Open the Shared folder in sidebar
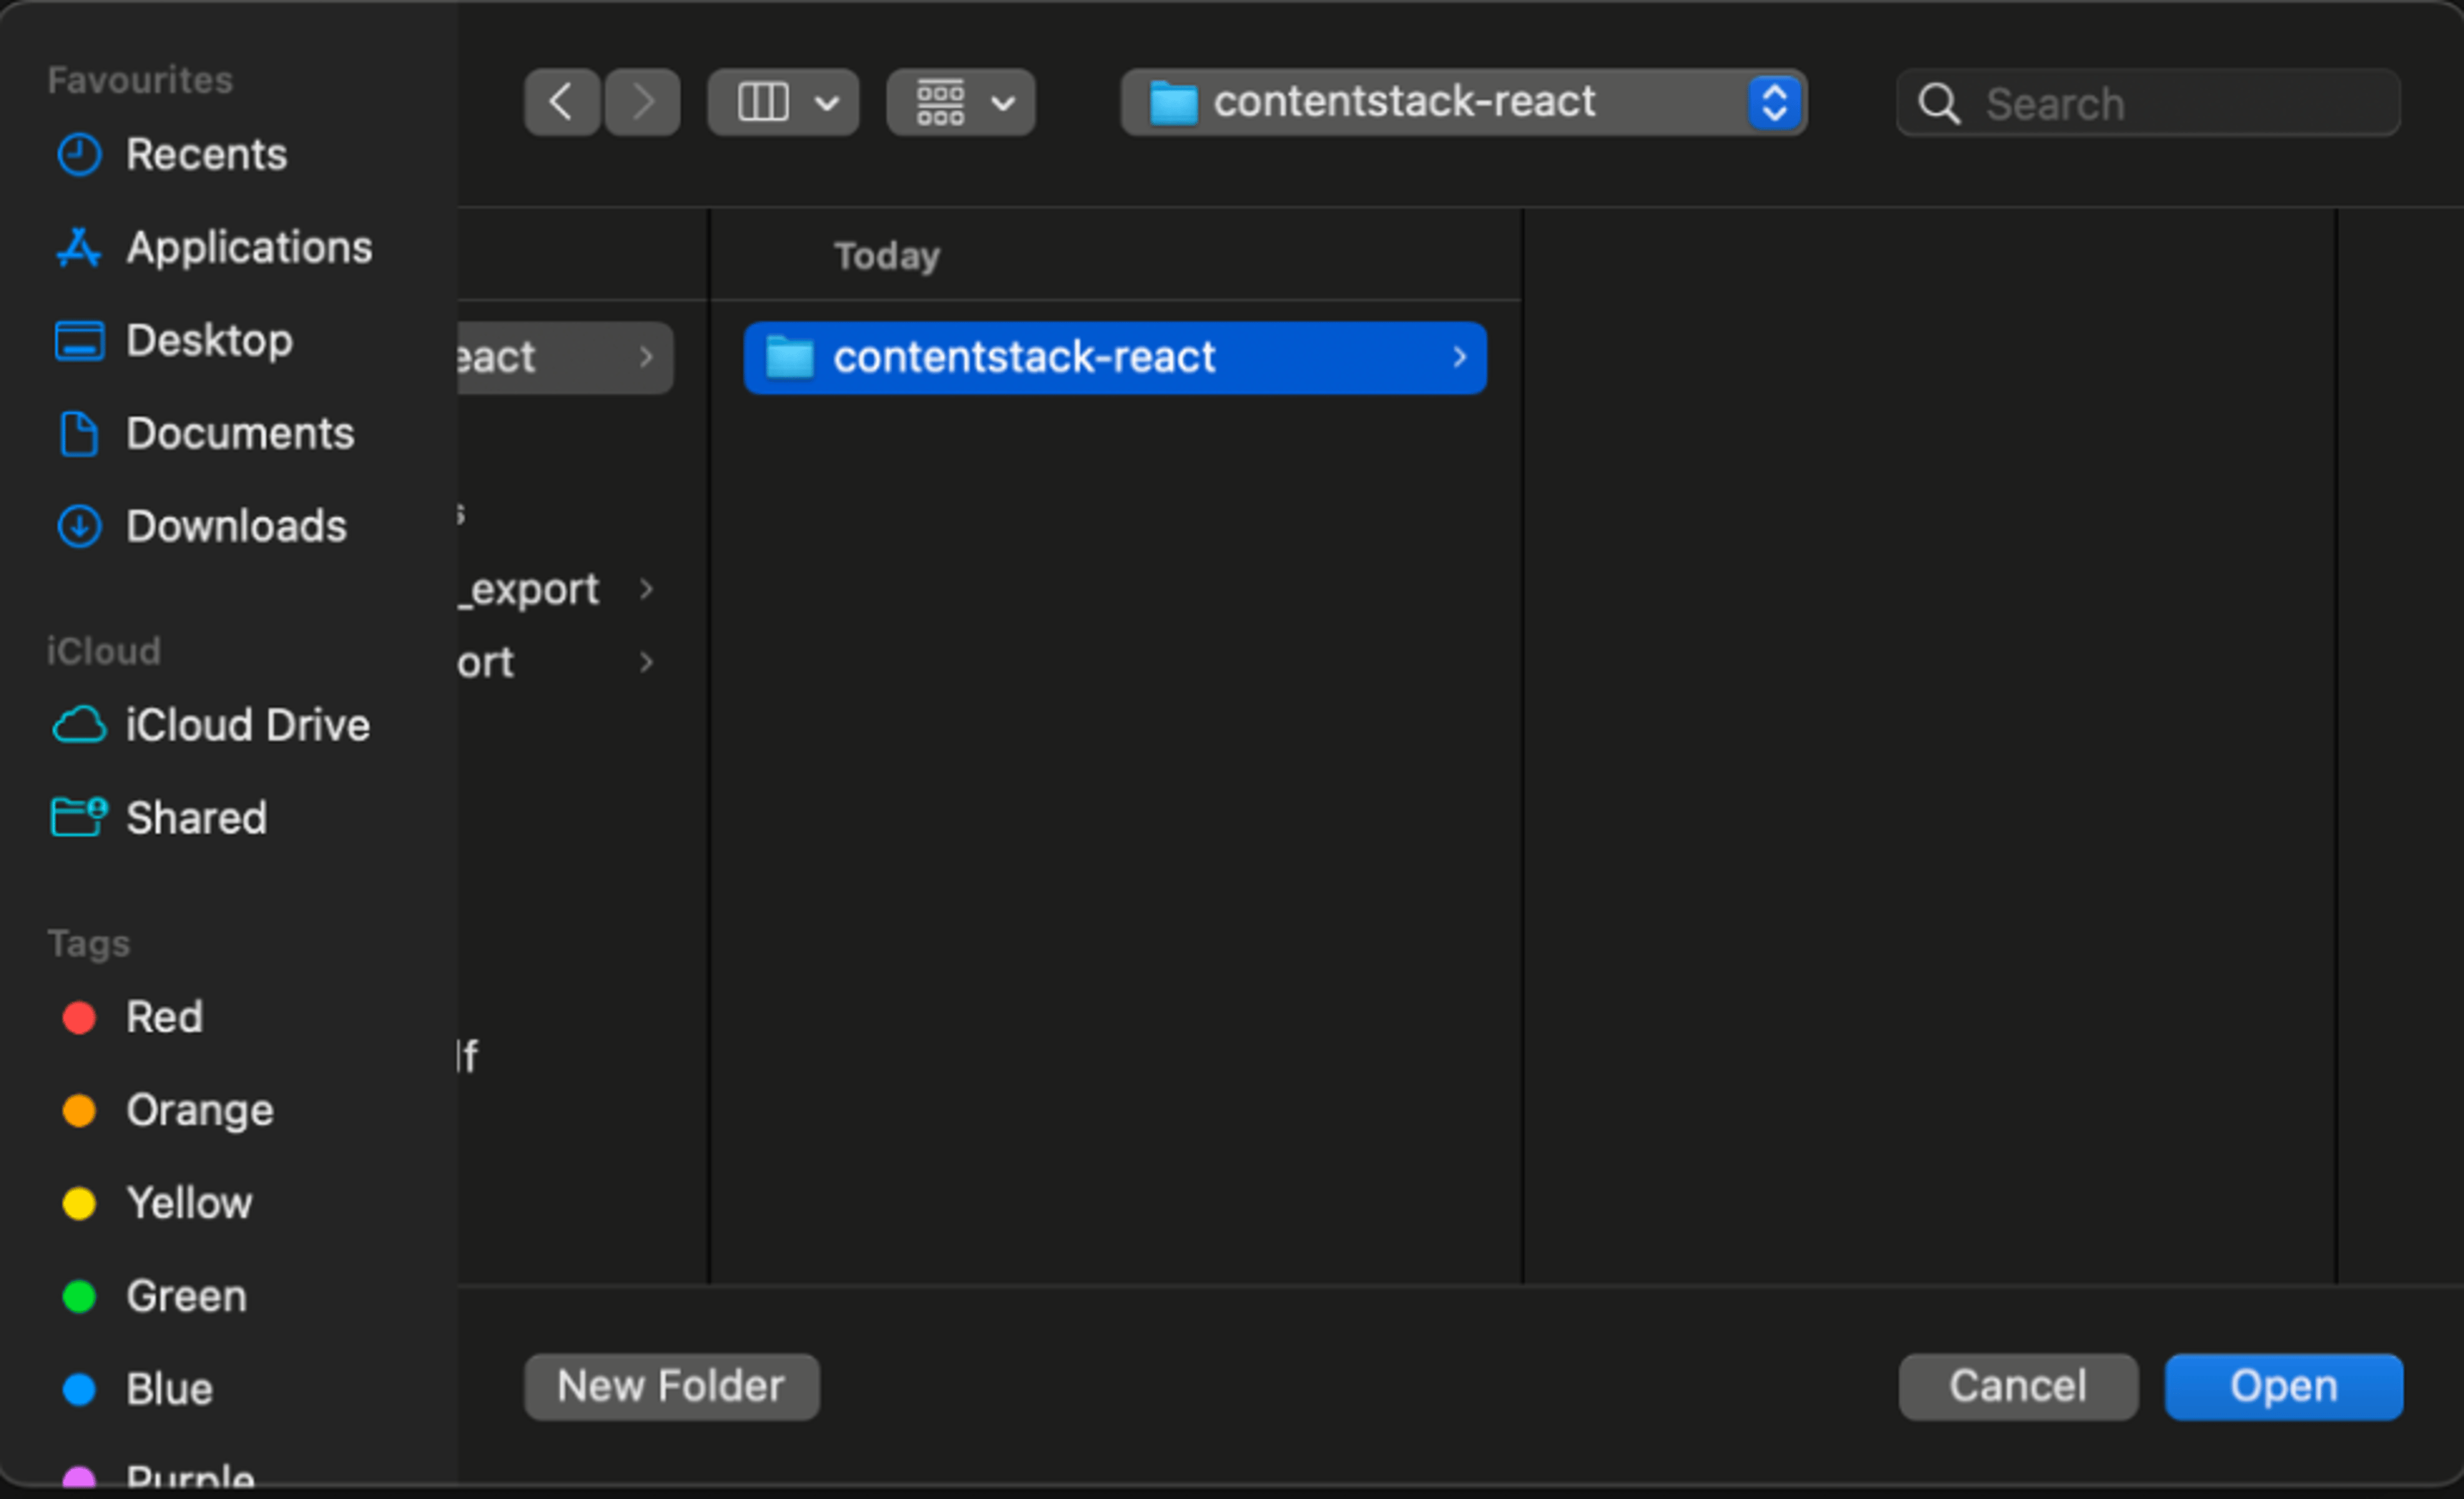 (160, 818)
